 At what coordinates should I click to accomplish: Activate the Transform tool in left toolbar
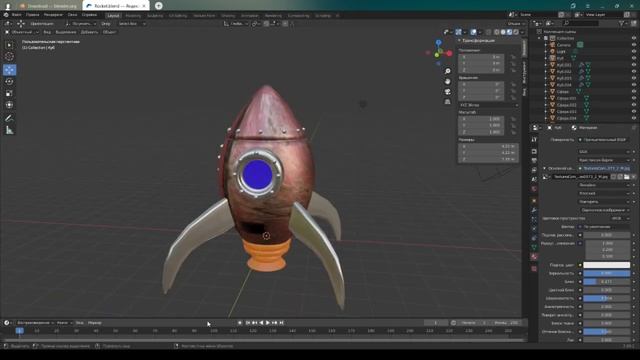pos(9,105)
